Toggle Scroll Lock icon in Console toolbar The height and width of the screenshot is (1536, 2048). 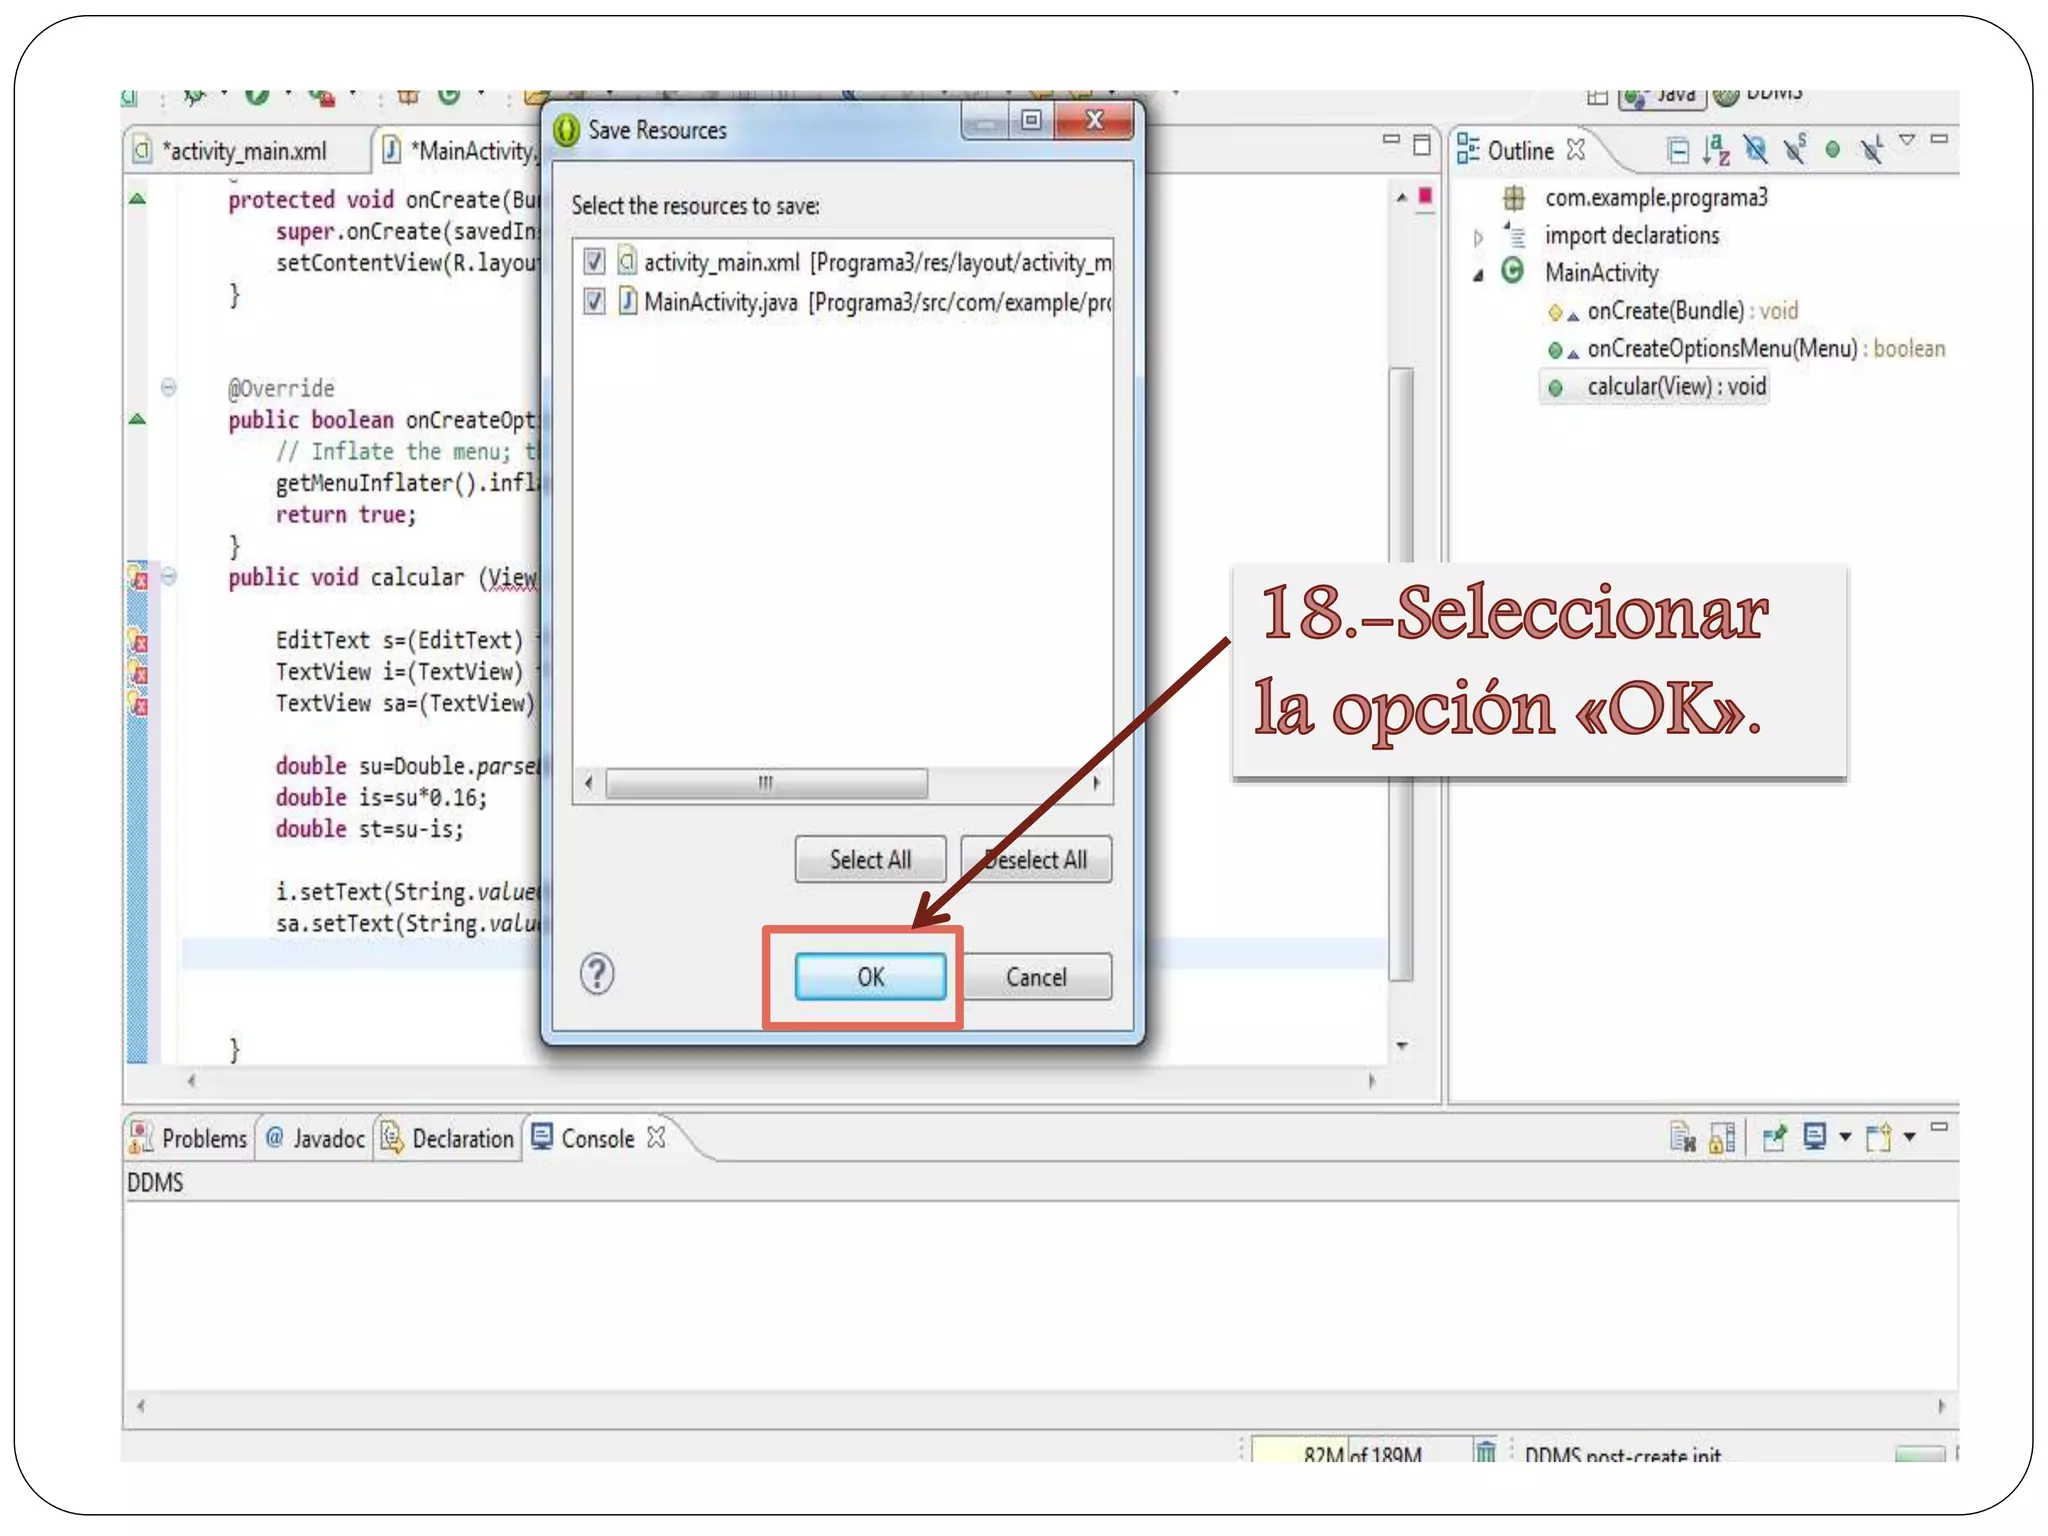coord(1722,1138)
